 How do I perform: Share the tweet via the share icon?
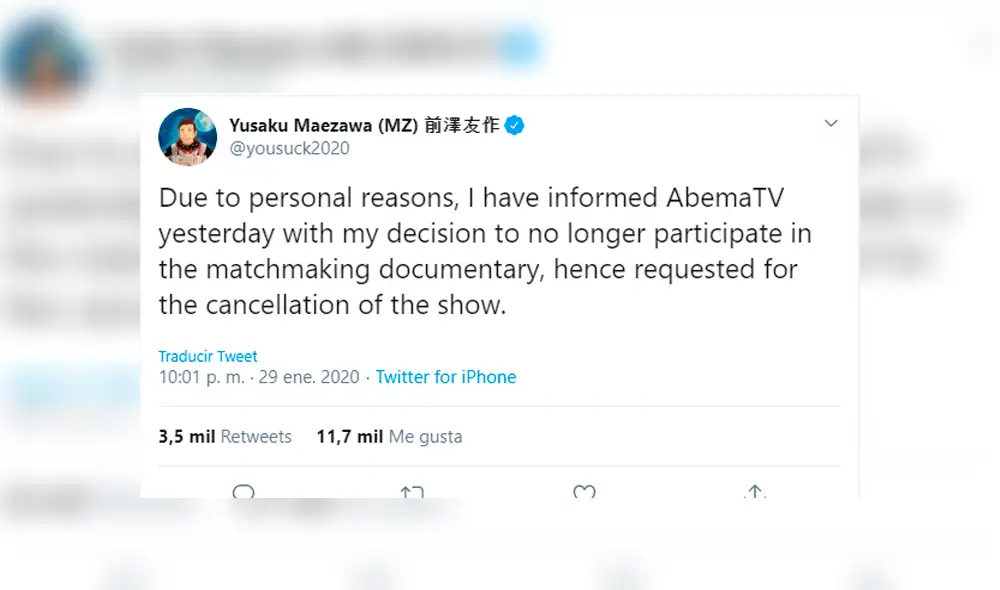[x=755, y=492]
